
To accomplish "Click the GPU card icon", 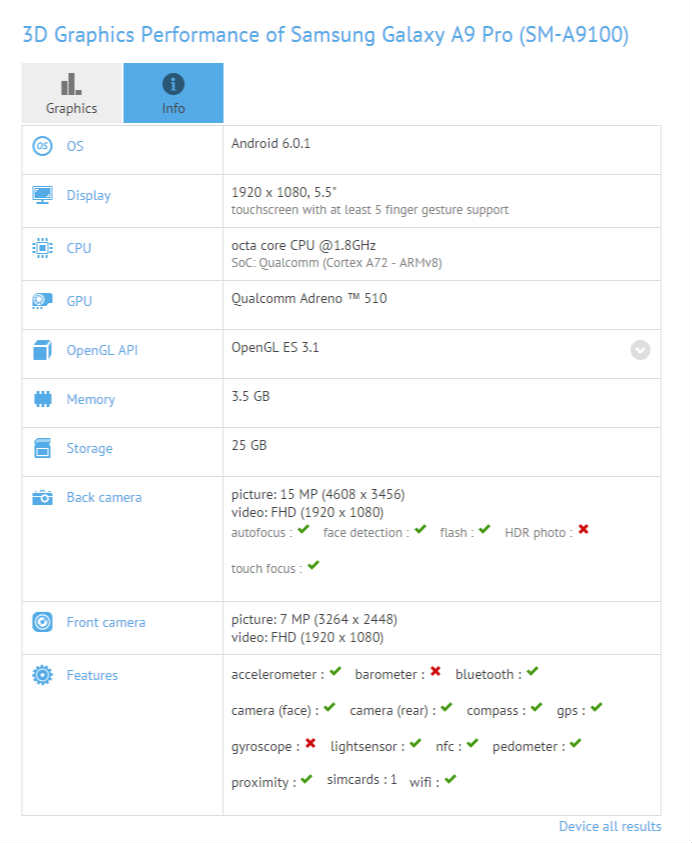I will [x=42, y=301].
